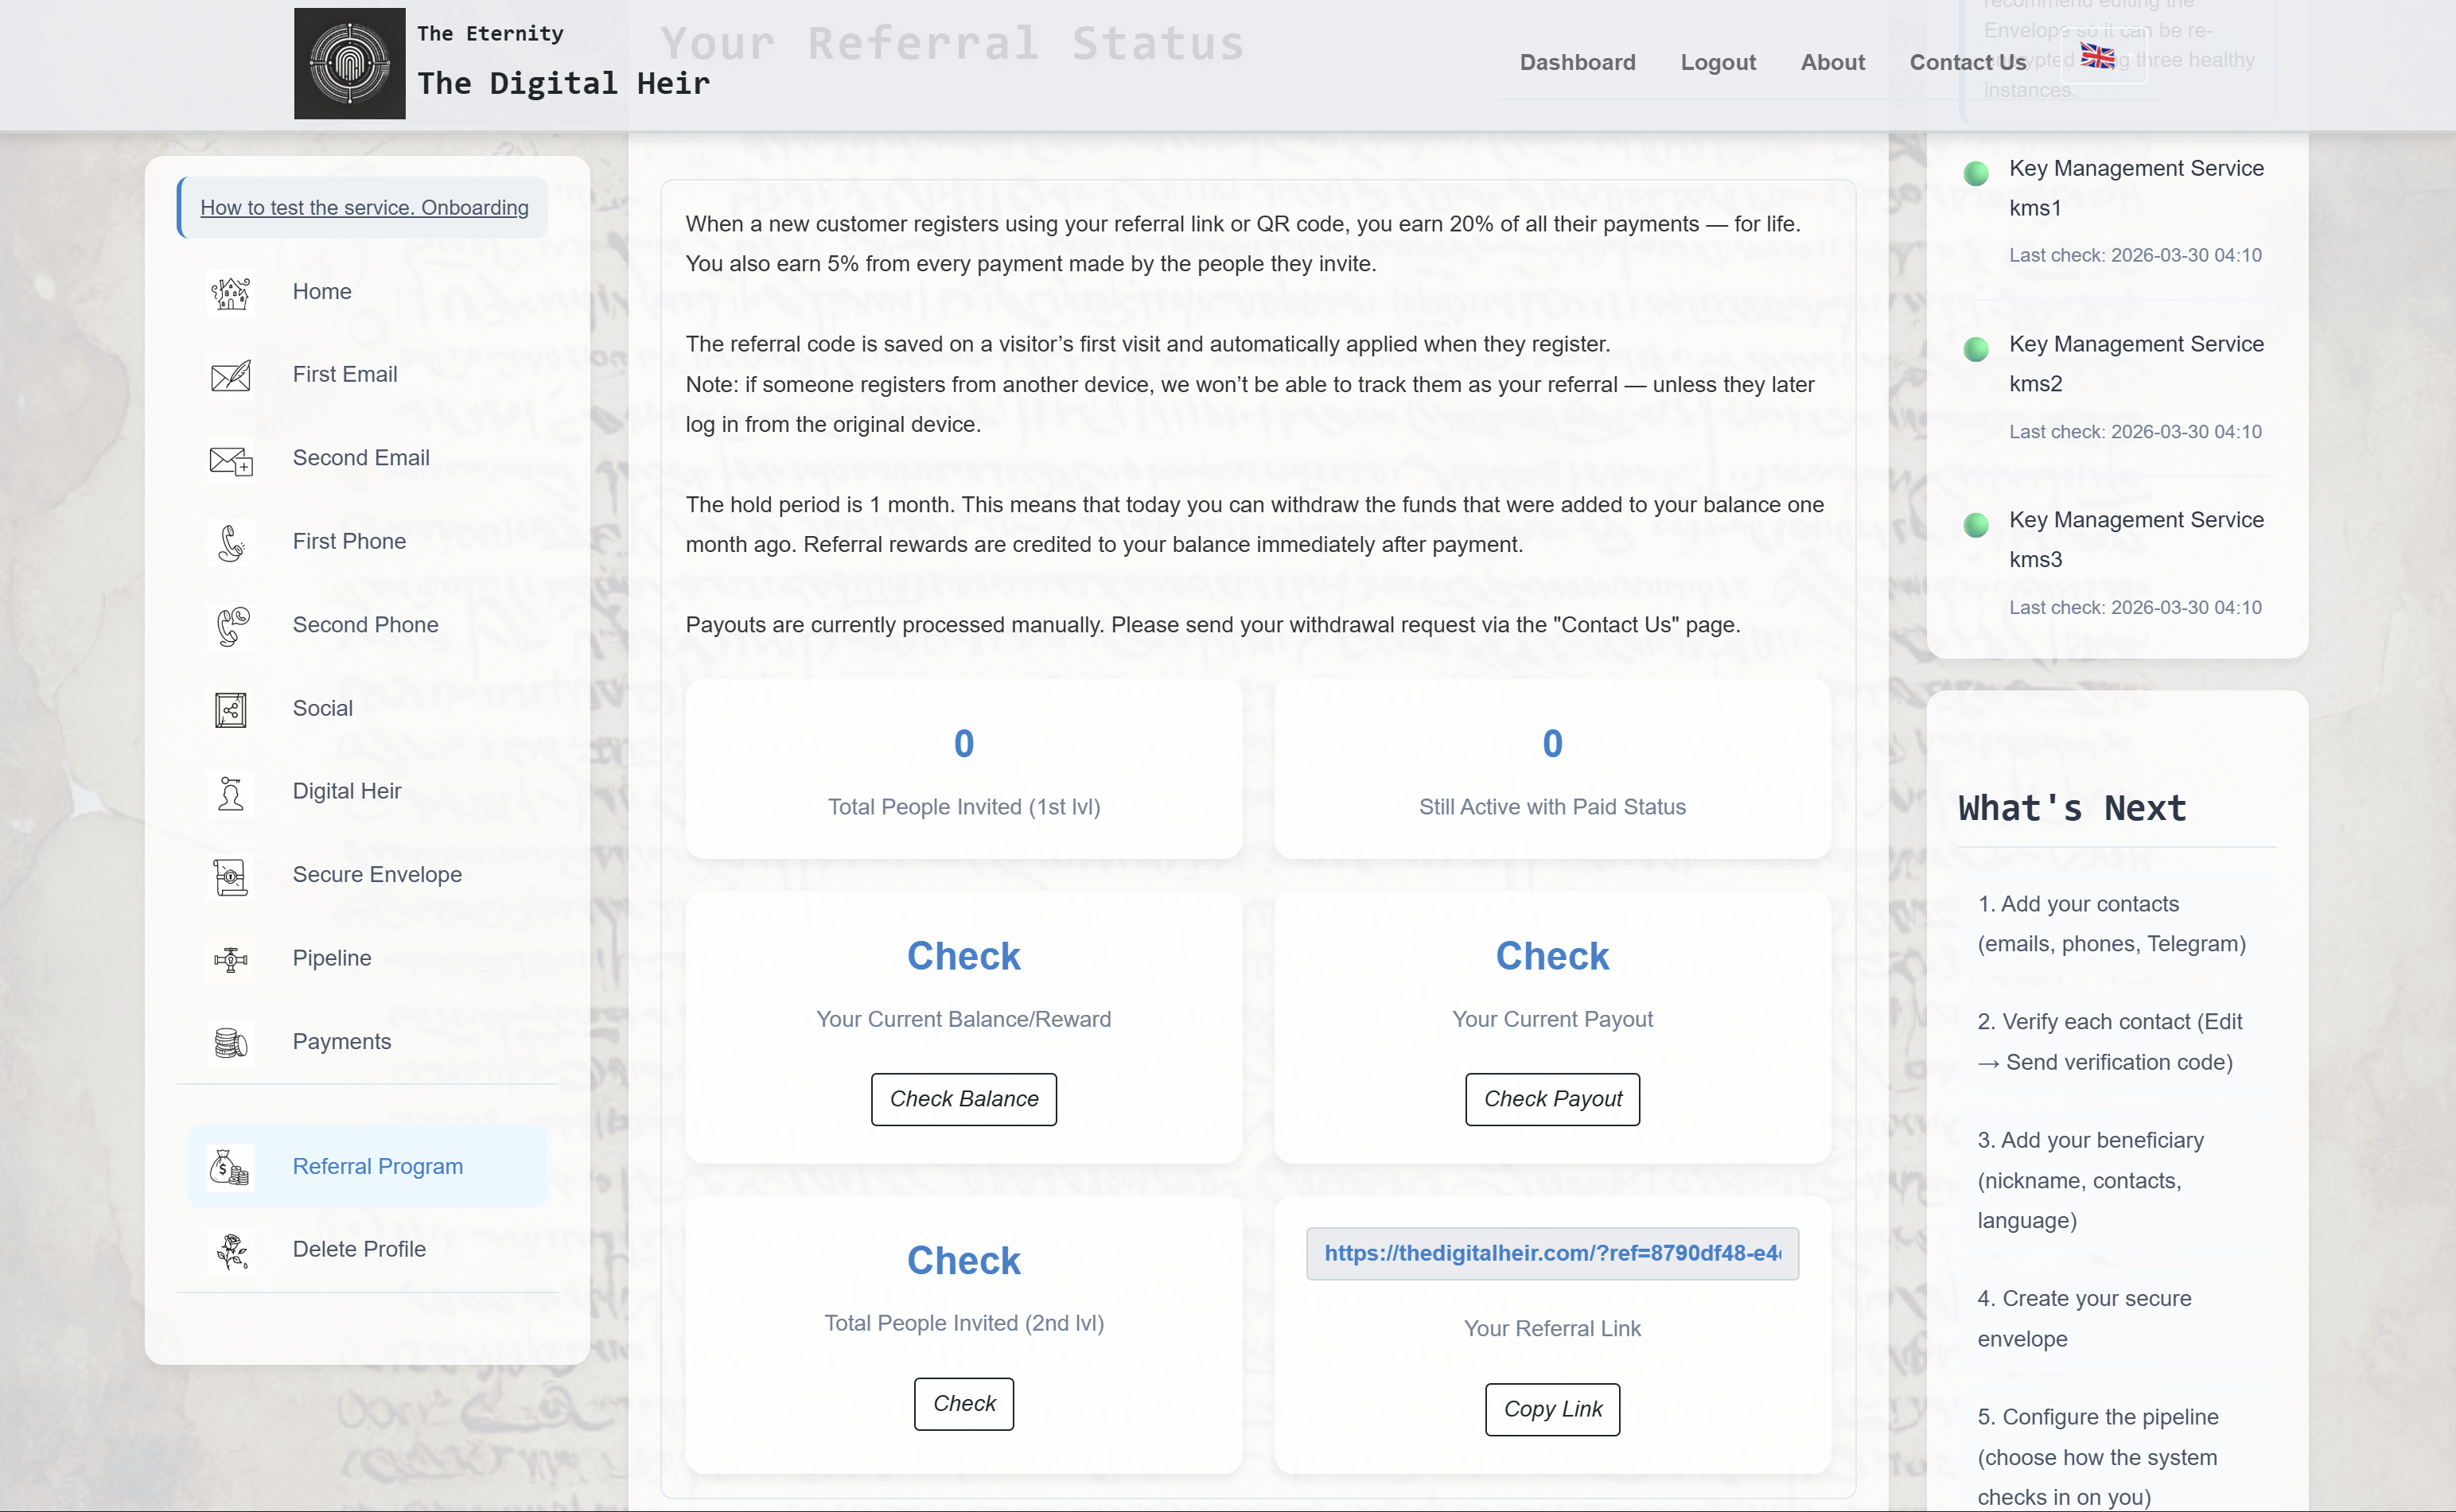Click the Pipeline valve icon
Viewport: 2456px width, 1512px height.
tap(231, 959)
